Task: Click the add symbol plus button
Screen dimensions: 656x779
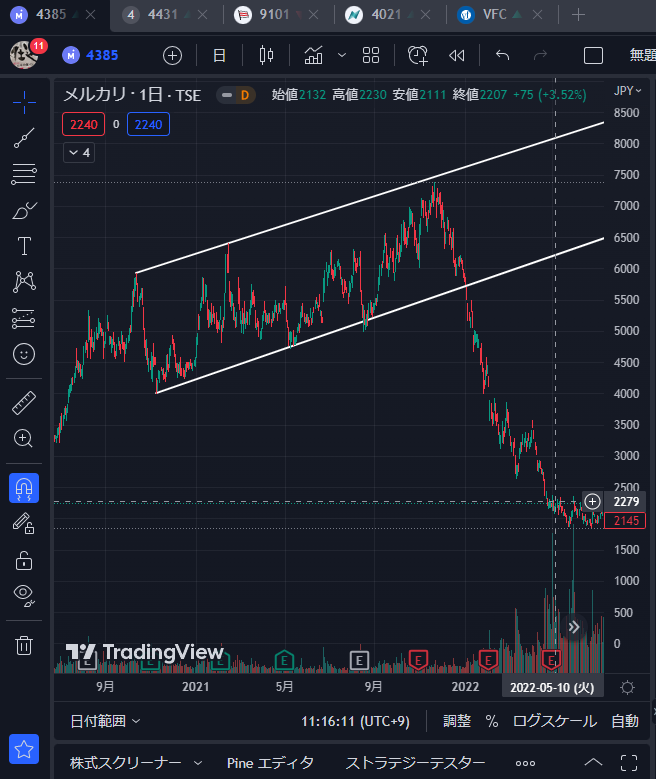Action: [172, 55]
